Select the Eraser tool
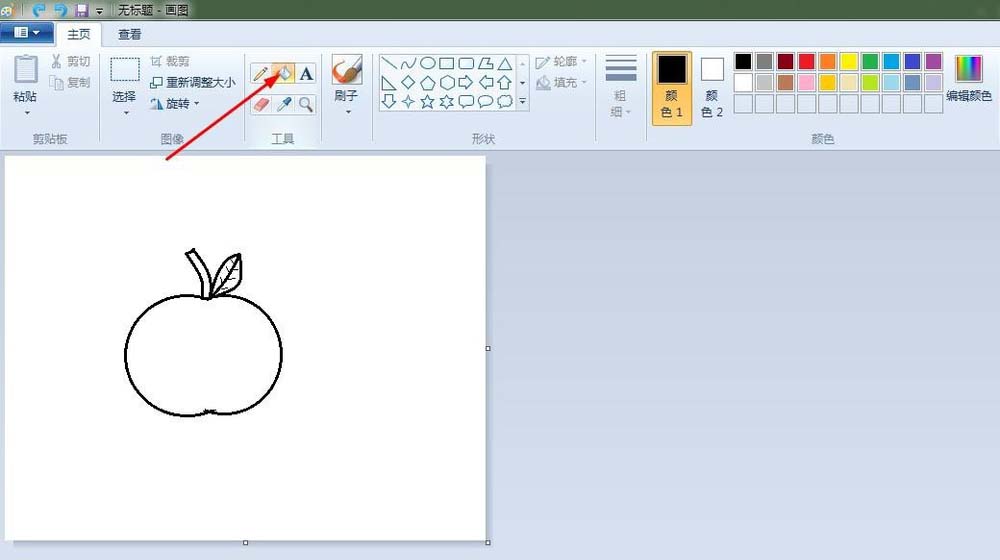 260,104
